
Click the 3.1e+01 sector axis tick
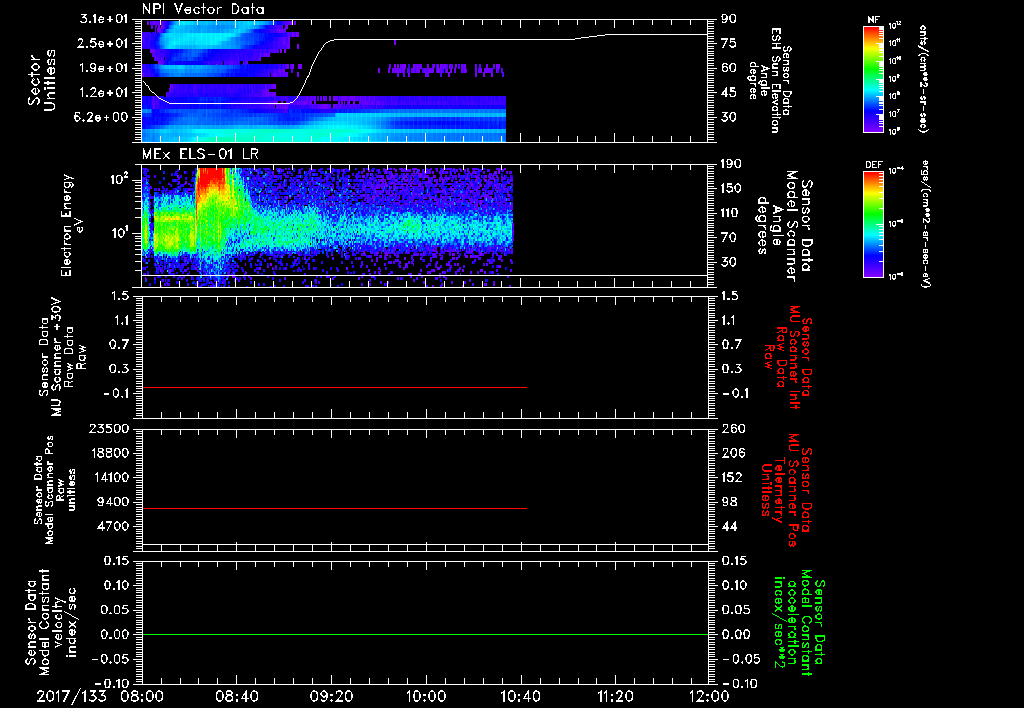[x=103, y=18]
